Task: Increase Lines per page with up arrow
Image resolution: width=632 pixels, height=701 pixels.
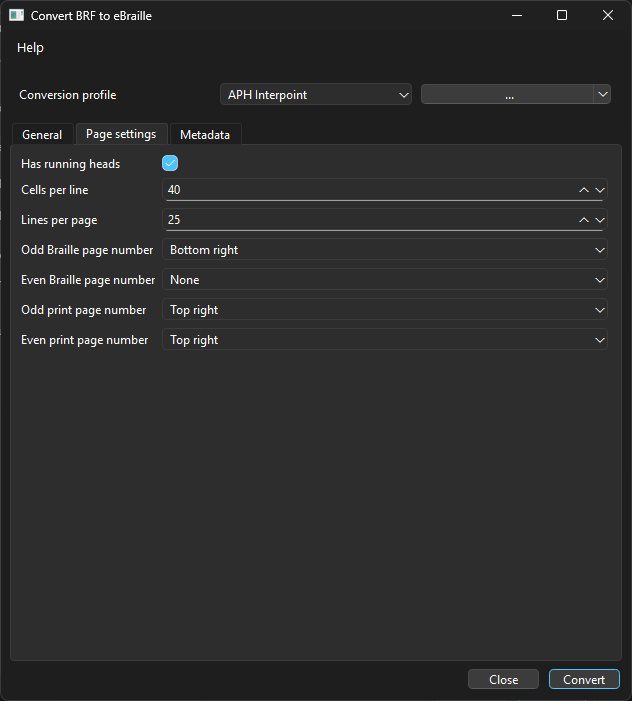Action: pos(584,220)
